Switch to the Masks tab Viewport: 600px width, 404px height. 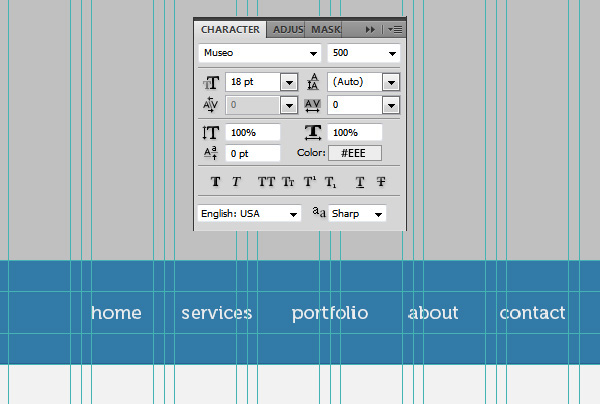point(325,30)
